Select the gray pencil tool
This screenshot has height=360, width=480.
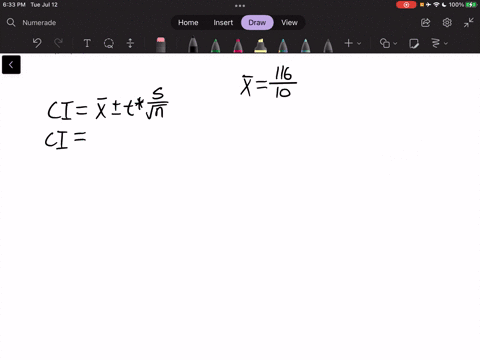[328, 45]
